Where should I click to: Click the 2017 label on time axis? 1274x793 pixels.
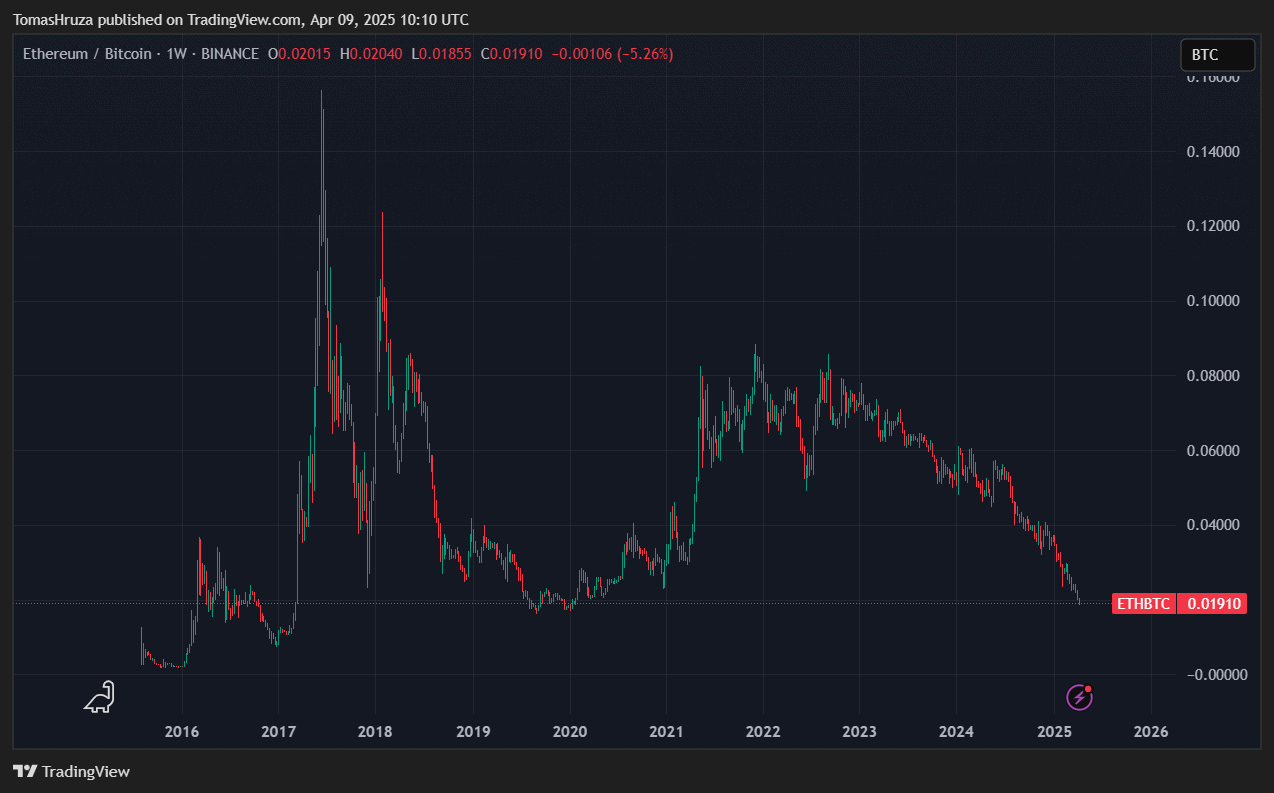coord(278,732)
